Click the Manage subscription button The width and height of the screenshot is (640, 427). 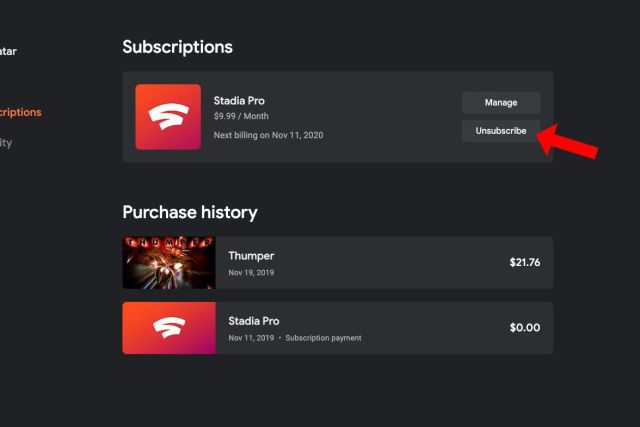[501, 102]
